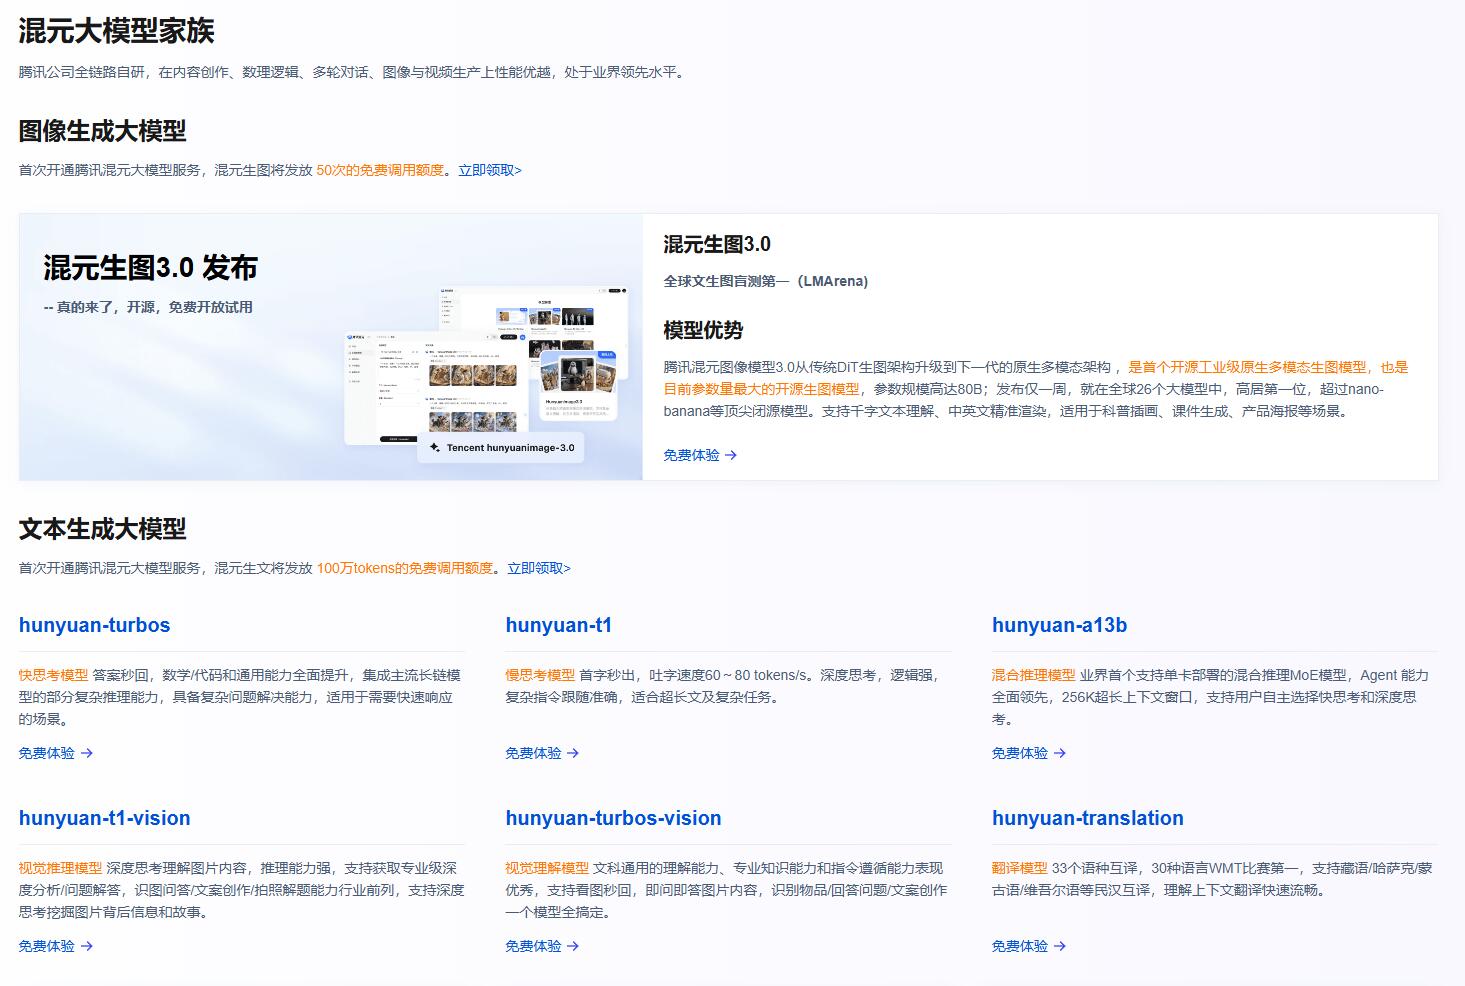Click the orange 50次的免费调用额度 text
The width and height of the screenshot is (1465, 986).
pos(380,170)
